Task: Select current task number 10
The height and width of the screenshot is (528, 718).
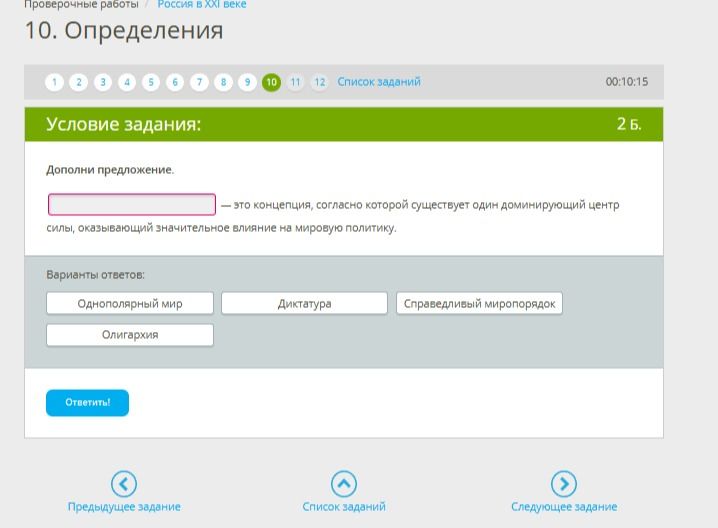Action: pos(272,82)
